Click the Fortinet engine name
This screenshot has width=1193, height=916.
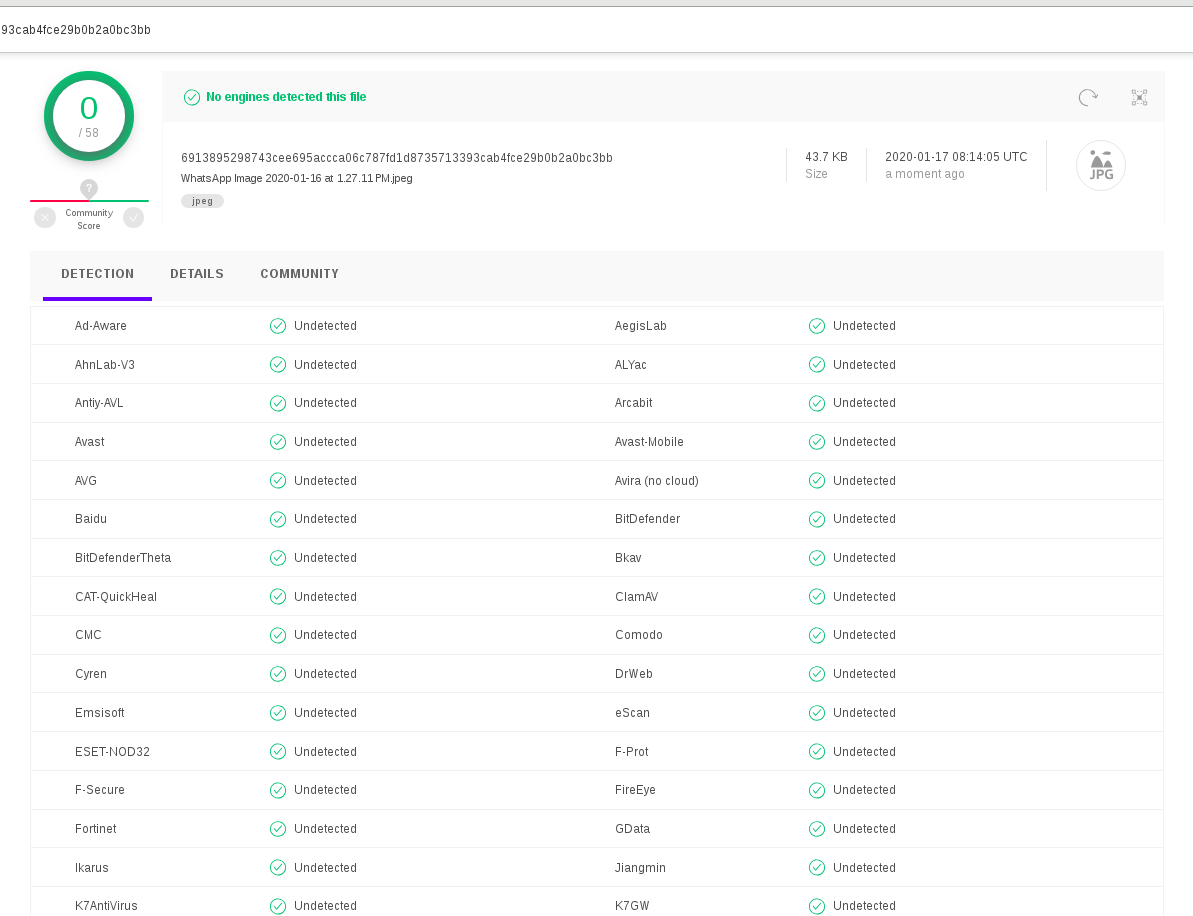point(96,829)
